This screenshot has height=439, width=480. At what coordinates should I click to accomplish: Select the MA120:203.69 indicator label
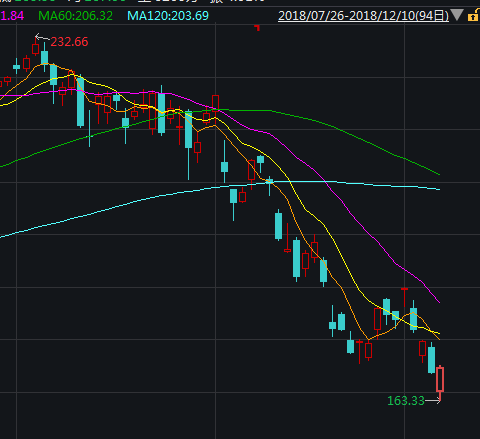coord(168,16)
